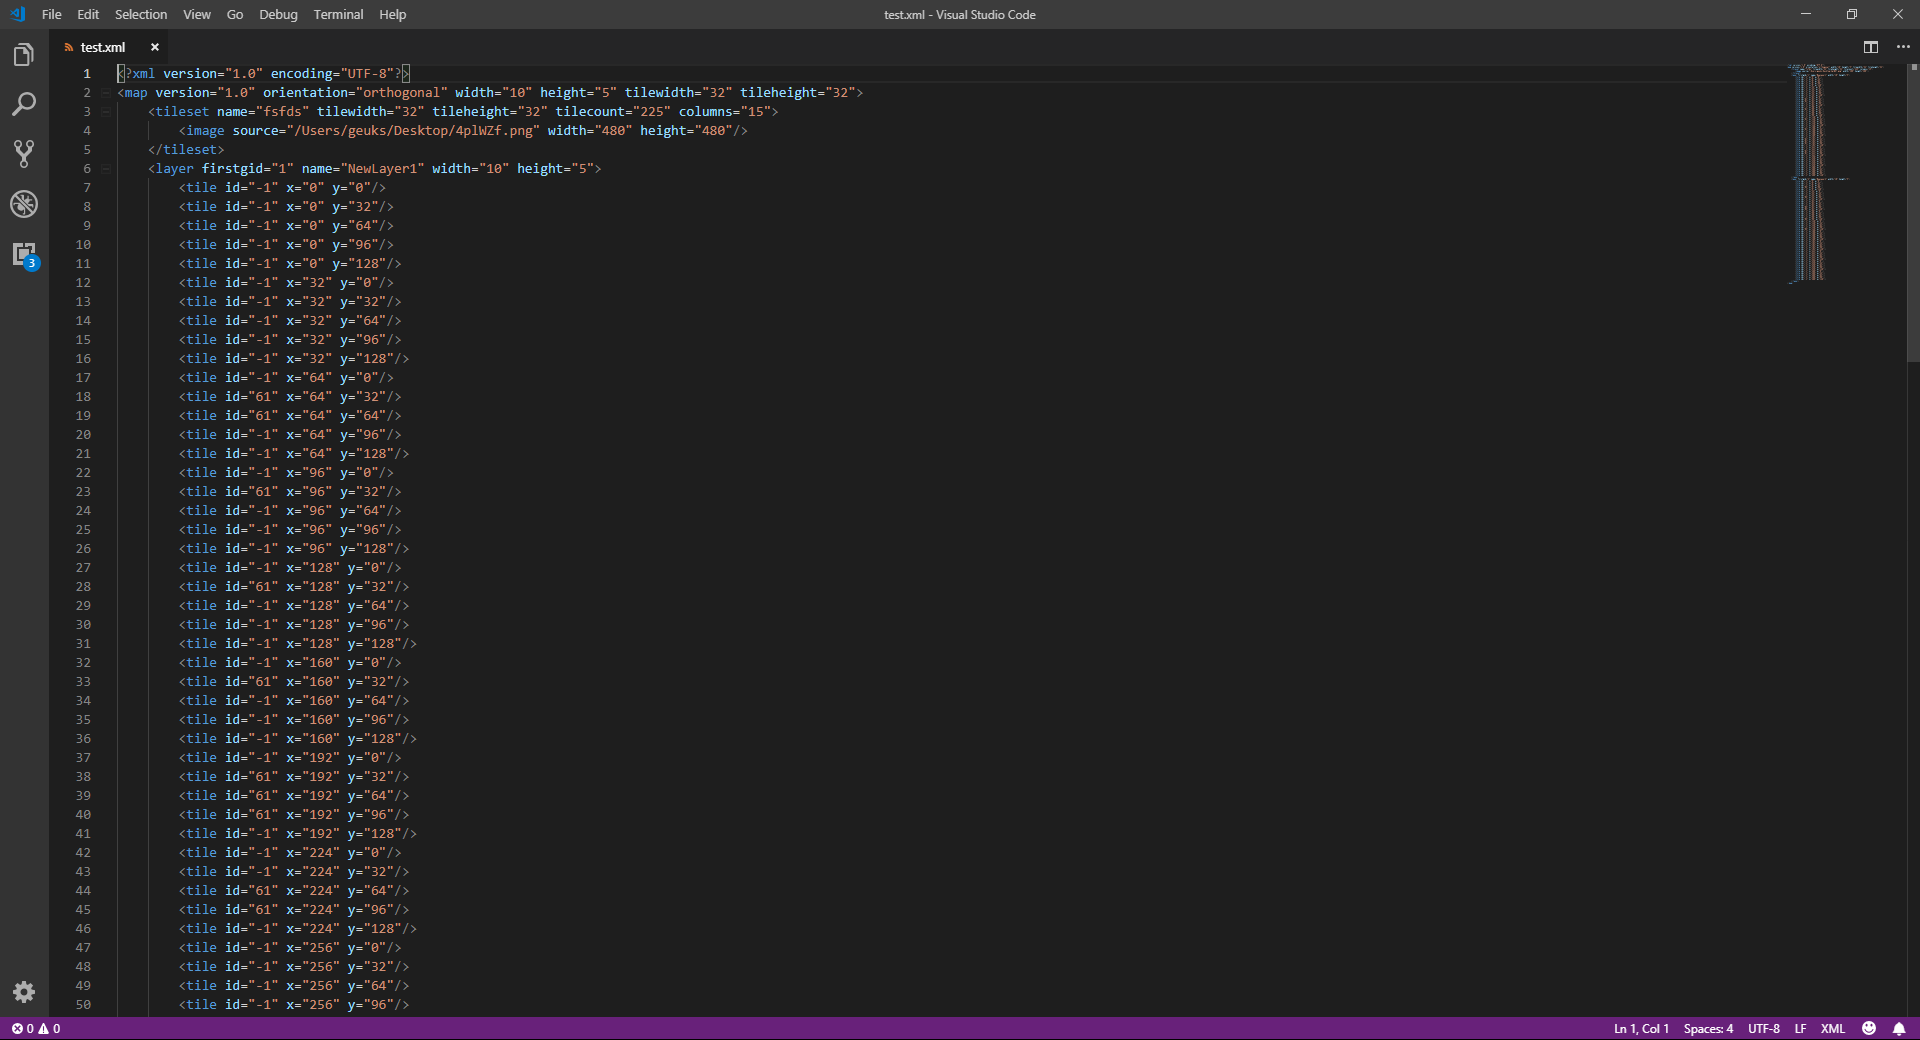Fold the tileset element on line 3
The width and height of the screenshot is (1920, 1040).
pos(106,112)
